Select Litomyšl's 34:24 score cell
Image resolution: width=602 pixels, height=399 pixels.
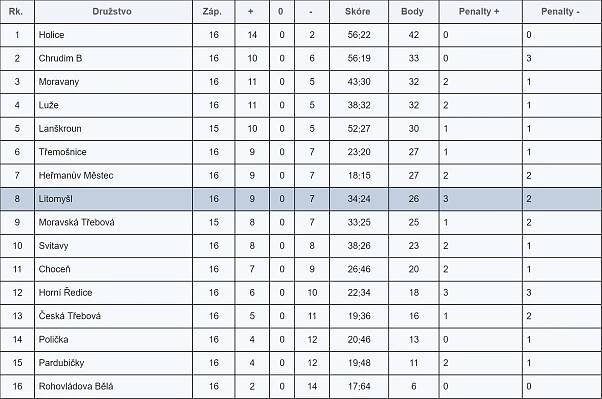coord(359,199)
